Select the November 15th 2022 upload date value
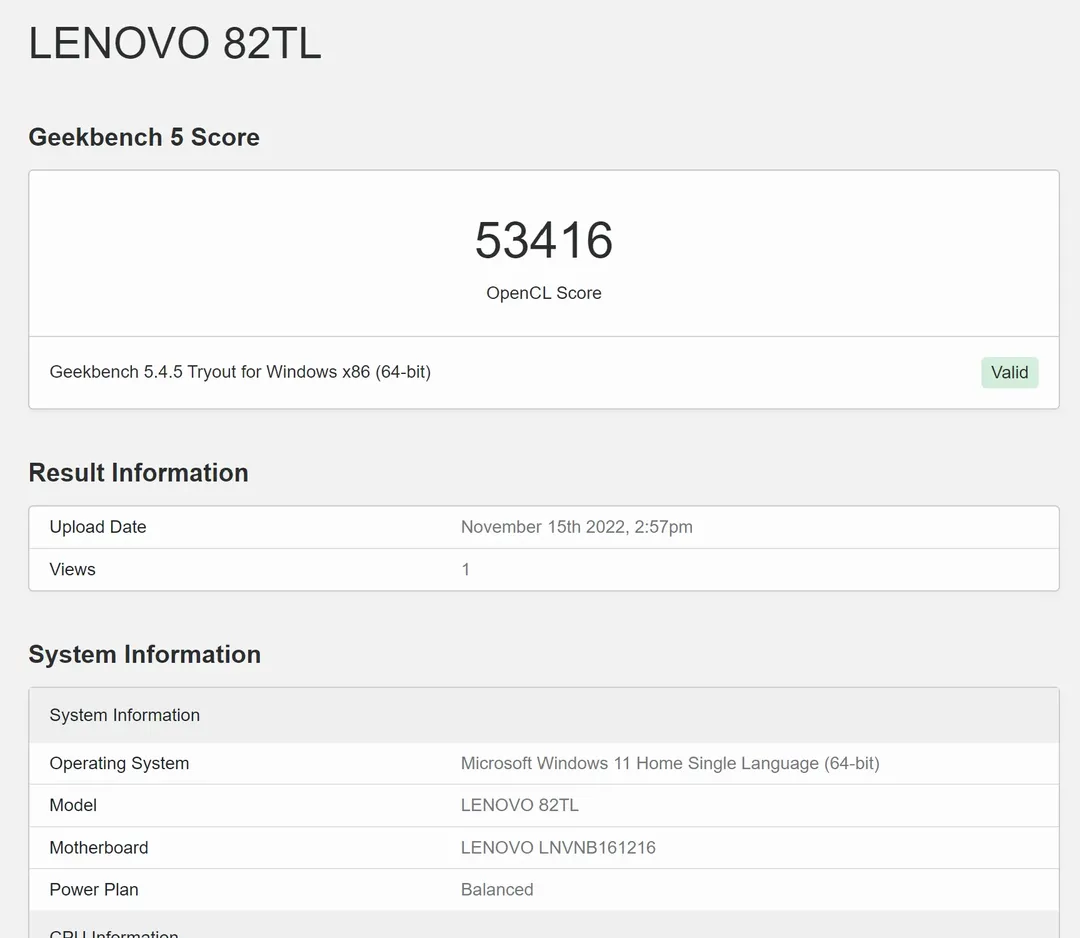1080x938 pixels. pyautogui.click(x=576, y=527)
